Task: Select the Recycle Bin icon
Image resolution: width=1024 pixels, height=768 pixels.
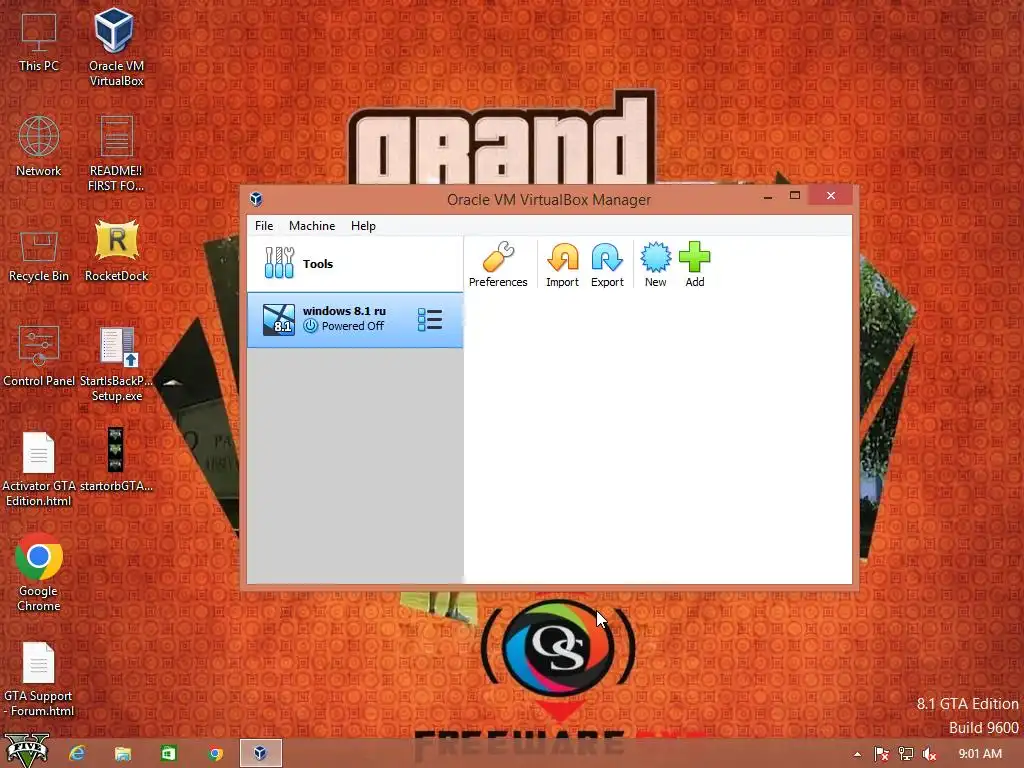Action: click(39, 256)
